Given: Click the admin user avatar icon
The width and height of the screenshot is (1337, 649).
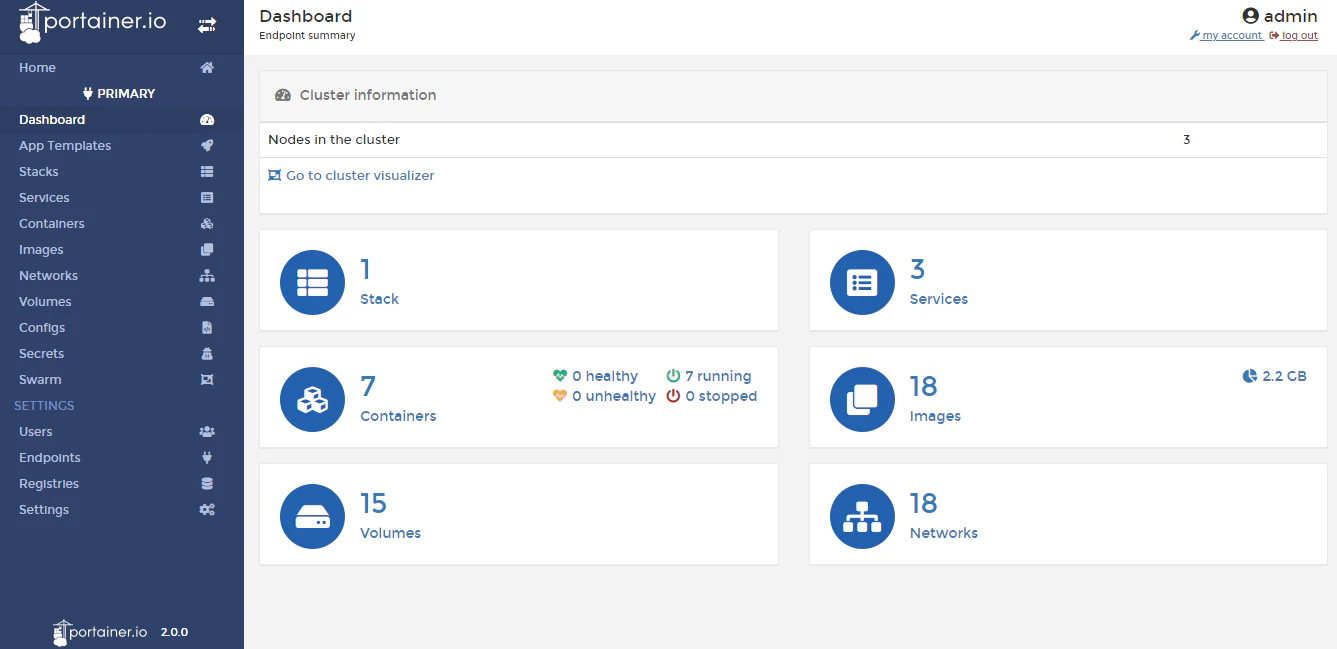Looking at the screenshot, I should (1250, 16).
